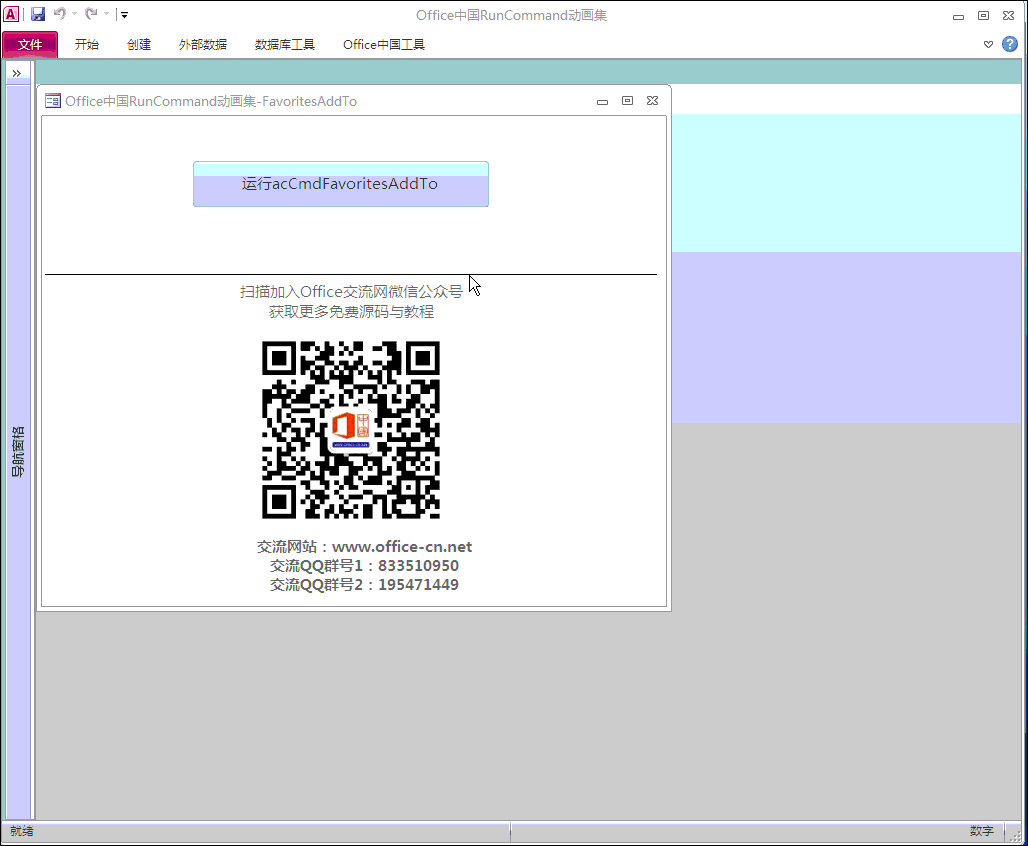1028x846 pixels.
Task: Click the Access application icon in title bar
Action: 11,14
